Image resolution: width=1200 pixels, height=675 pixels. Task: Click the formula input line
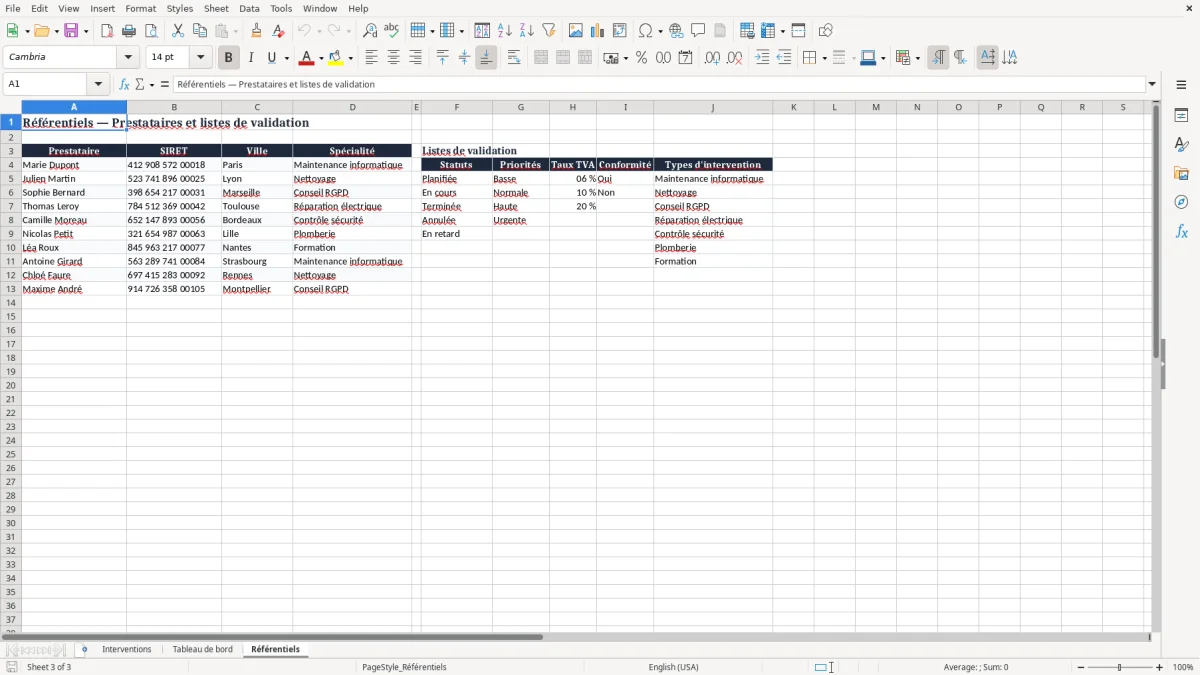pos(659,85)
